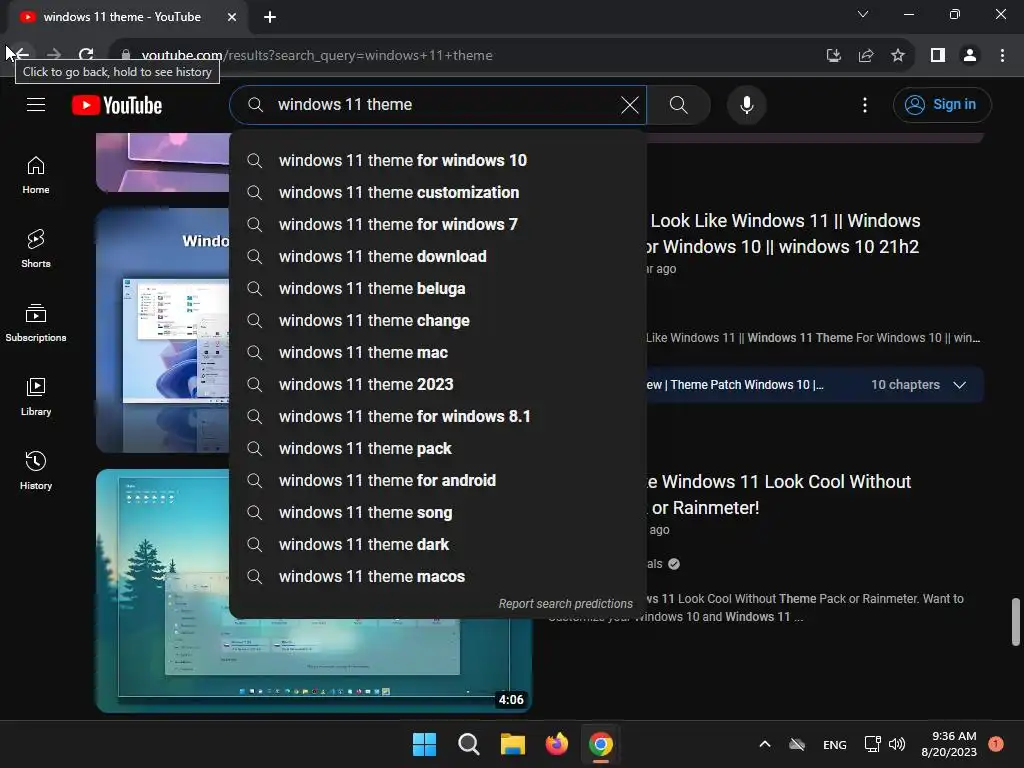
Task: Open taskbar Search
Action: pos(468,744)
